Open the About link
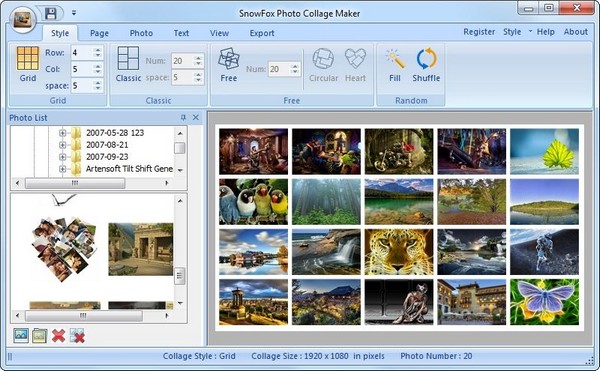Screen dimensions: 600x371 [x=576, y=32]
